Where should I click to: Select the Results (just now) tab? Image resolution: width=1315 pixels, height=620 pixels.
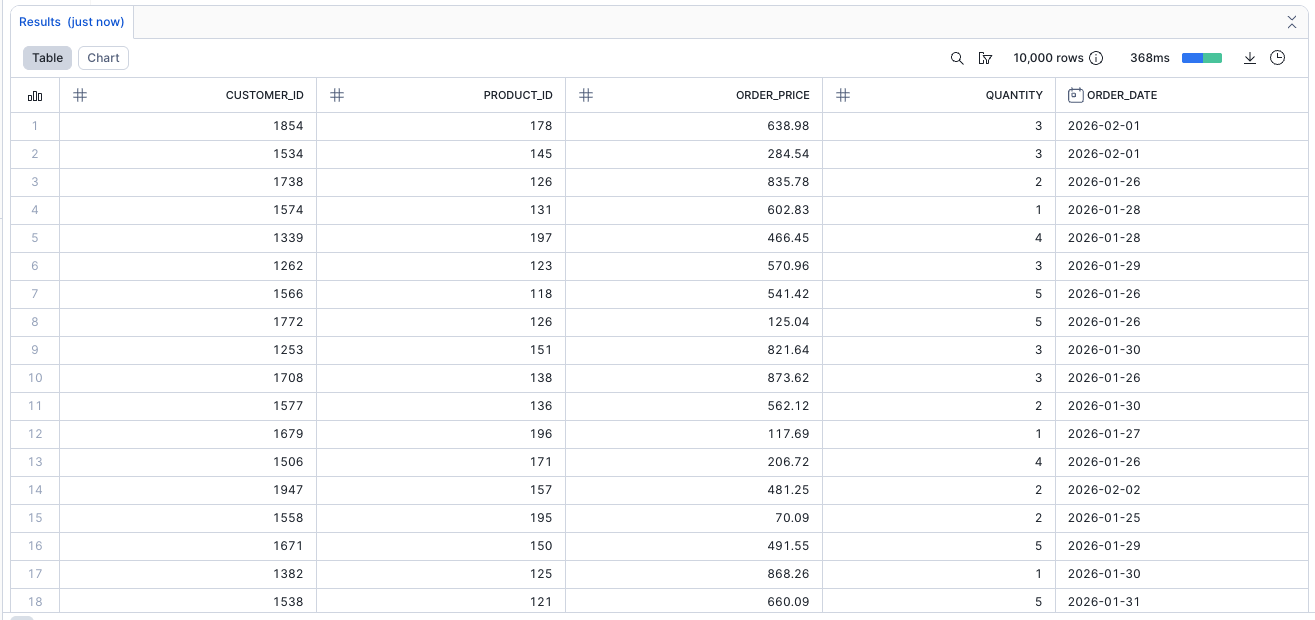(x=71, y=22)
